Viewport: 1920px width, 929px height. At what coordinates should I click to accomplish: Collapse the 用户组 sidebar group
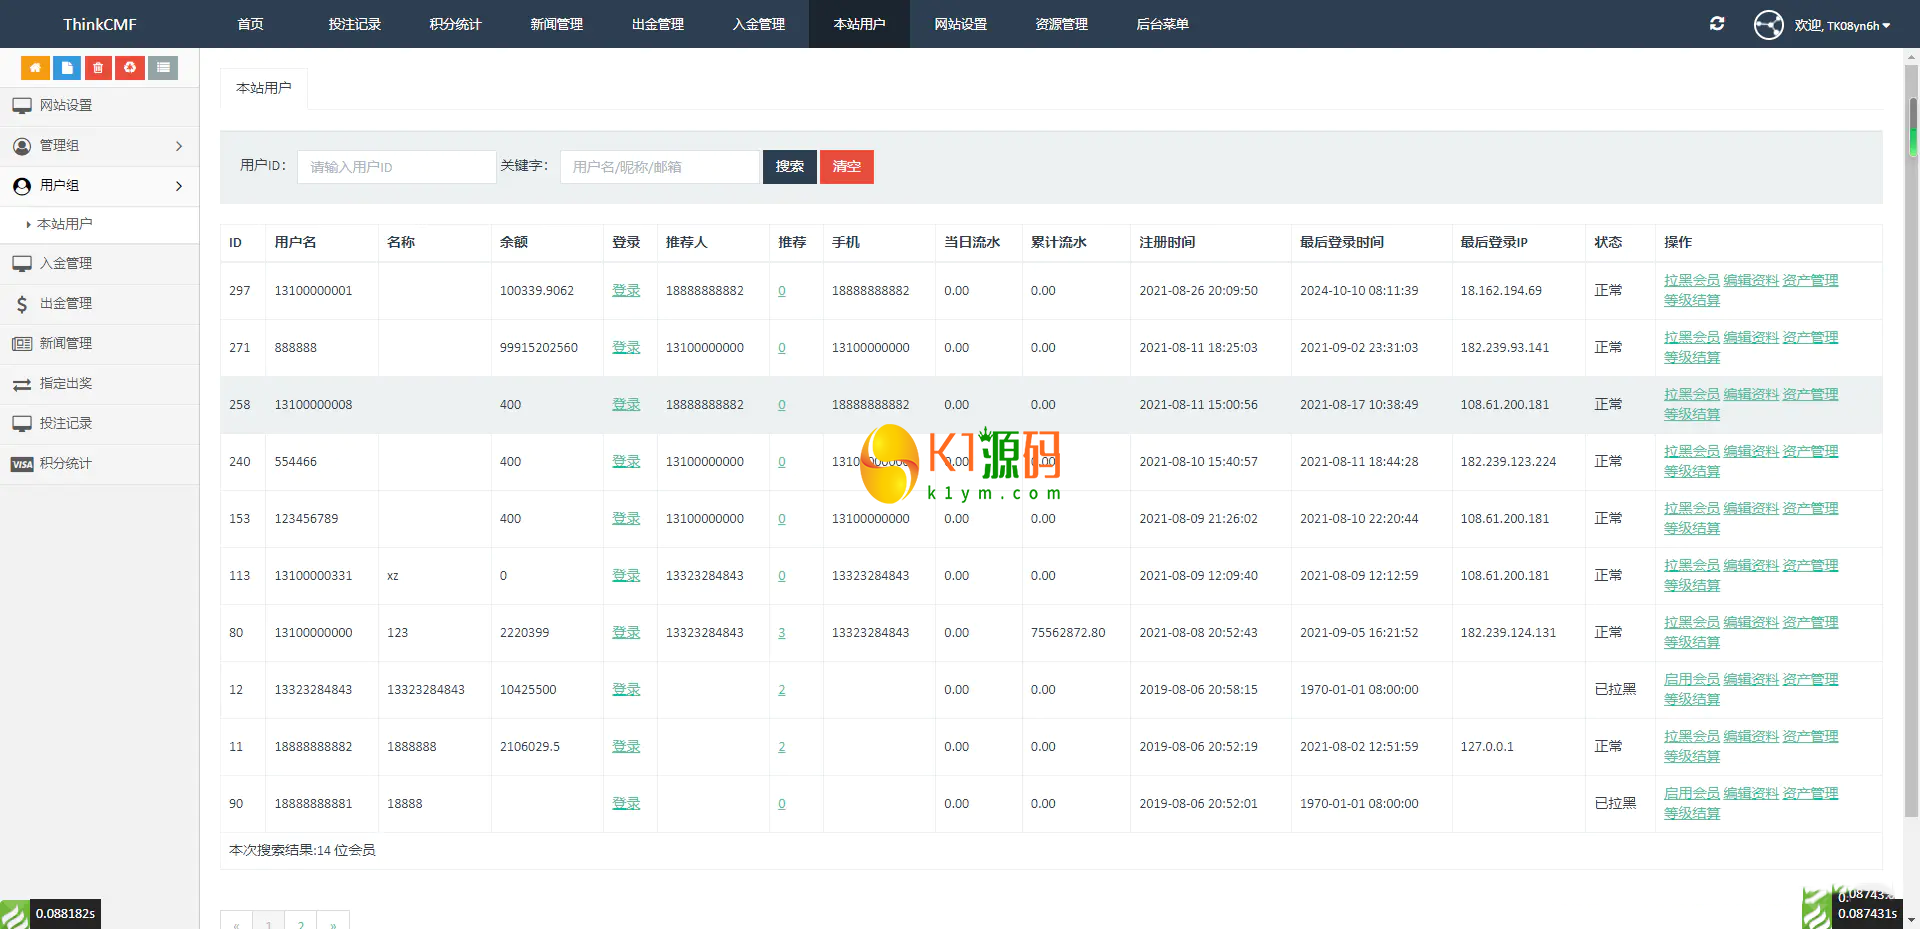[x=100, y=186]
